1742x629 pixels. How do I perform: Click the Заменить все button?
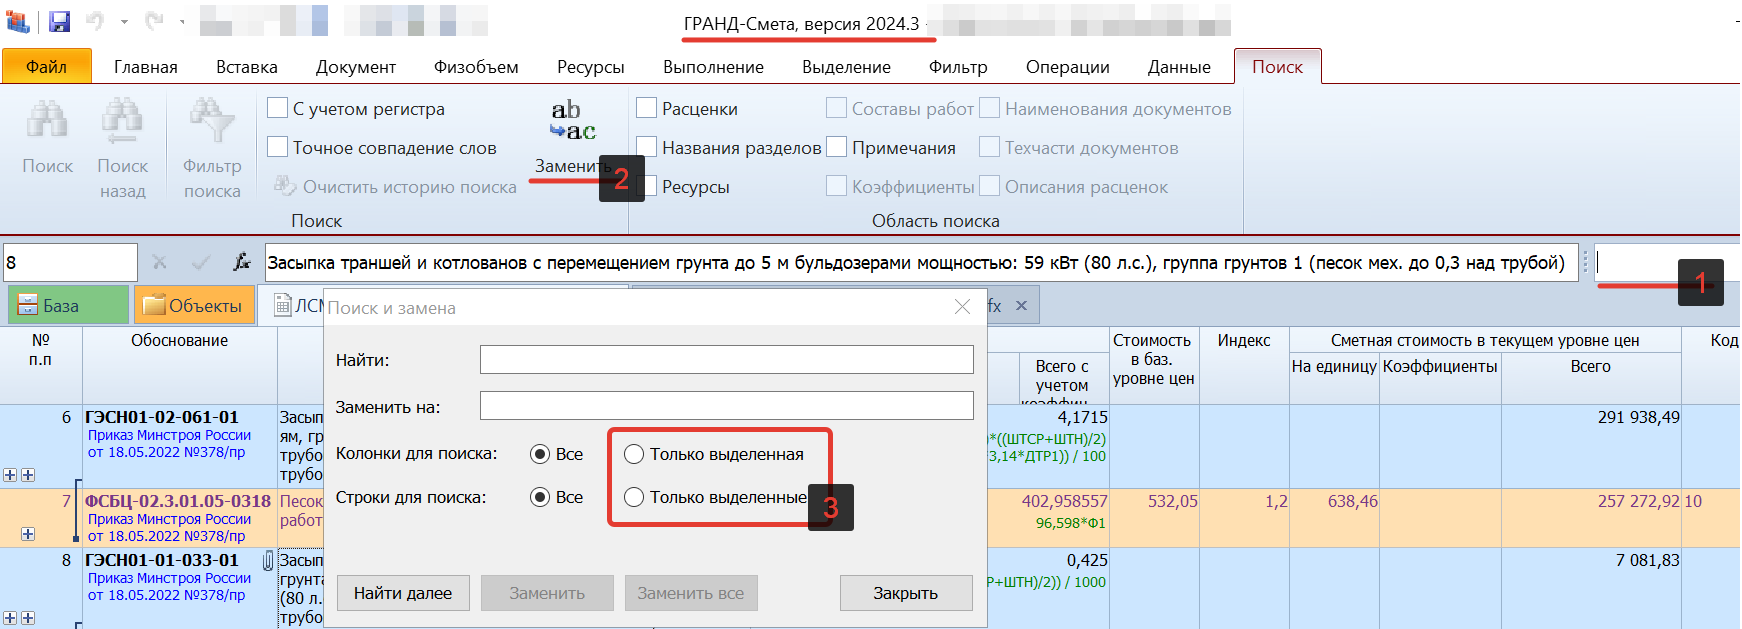[x=691, y=593]
